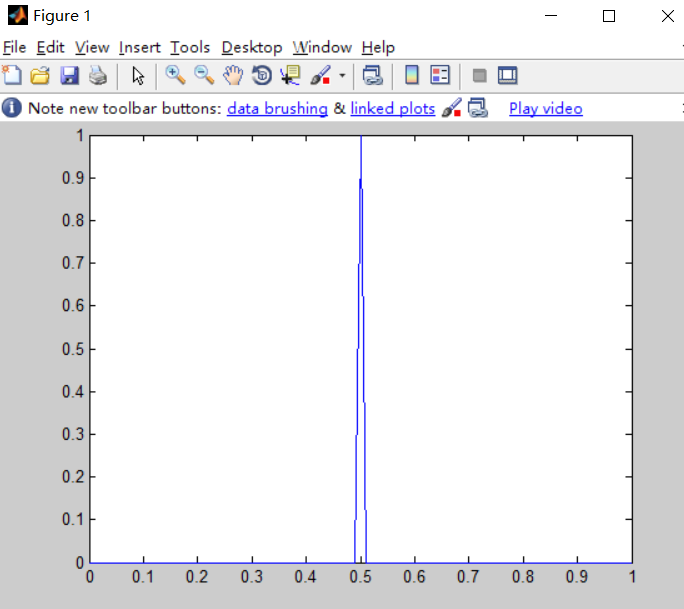
Task: Click link-plot icon in notification bar
Action: click(478, 108)
